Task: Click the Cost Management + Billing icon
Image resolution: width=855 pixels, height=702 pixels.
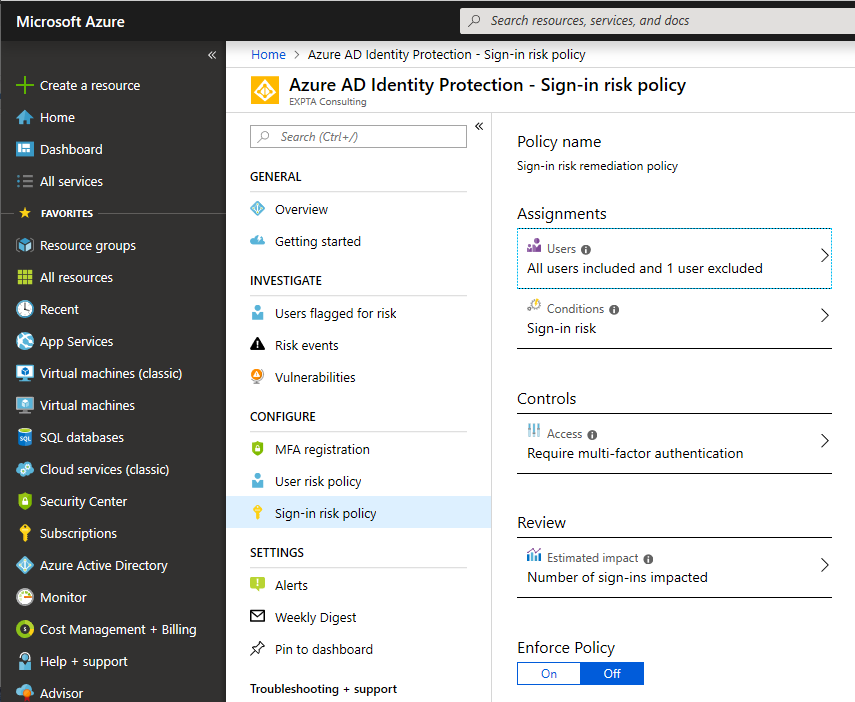Action: click(25, 629)
